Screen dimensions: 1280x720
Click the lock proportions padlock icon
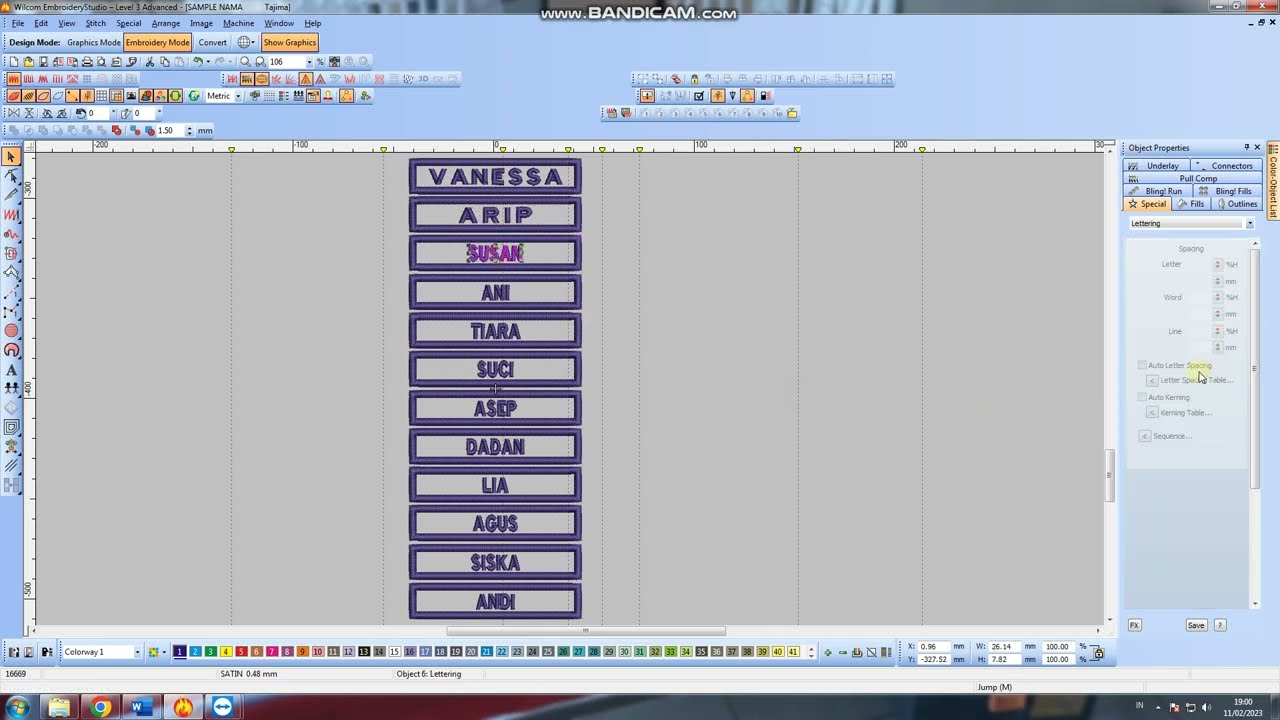1098,653
